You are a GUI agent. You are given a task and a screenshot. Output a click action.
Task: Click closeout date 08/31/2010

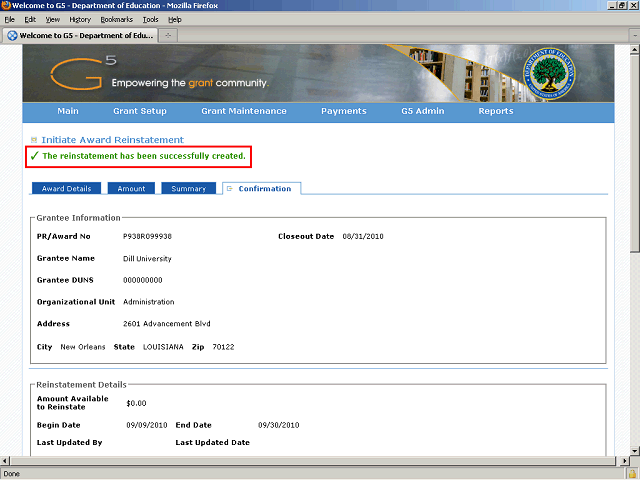pyautogui.click(x=363, y=236)
